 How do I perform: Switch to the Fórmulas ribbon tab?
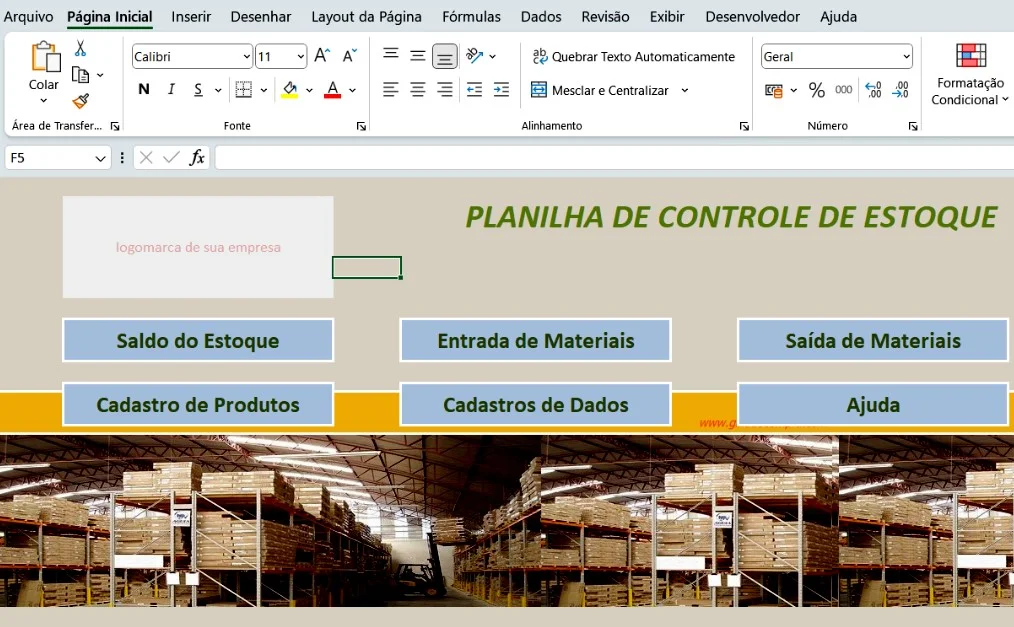tap(471, 16)
